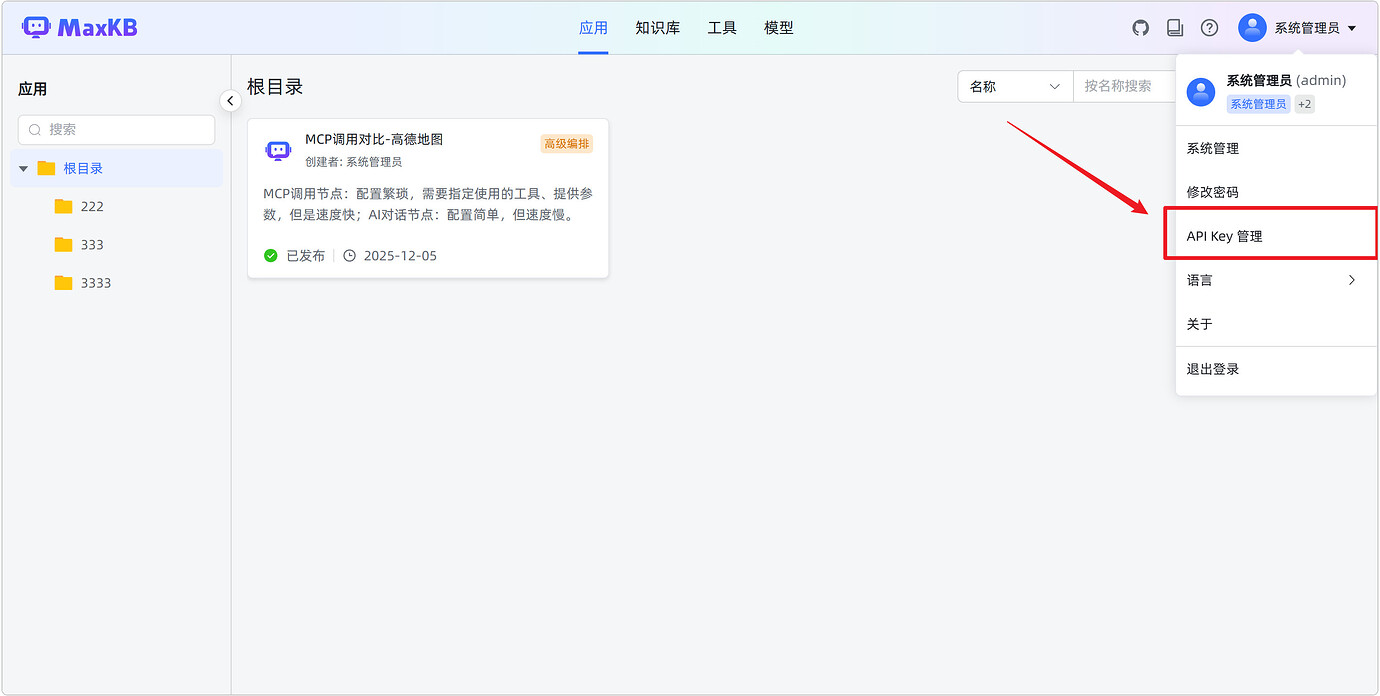Open the documentation book icon
This screenshot has height=696, width=1380.
[1175, 28]
